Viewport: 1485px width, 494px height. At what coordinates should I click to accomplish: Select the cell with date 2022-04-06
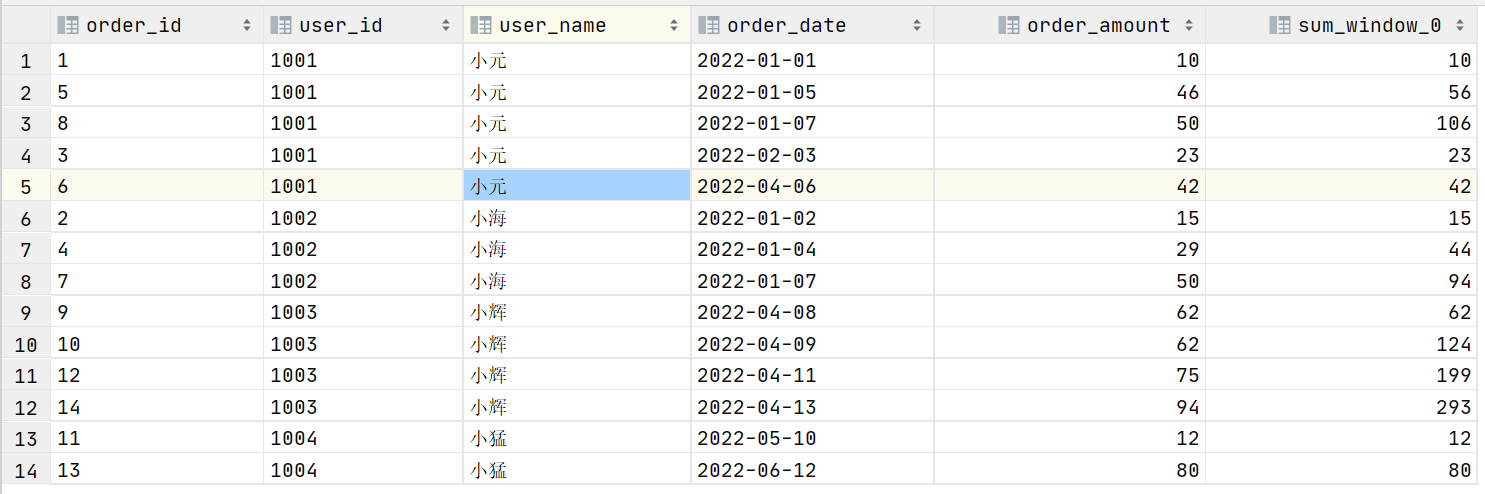coord(812,186)
